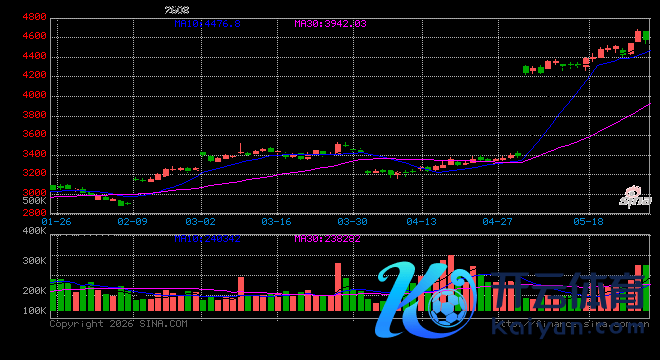The width and height of the screenshot is (660, 360).
Task: Click the 03-16 date label
Action: (x=277, y=221)
